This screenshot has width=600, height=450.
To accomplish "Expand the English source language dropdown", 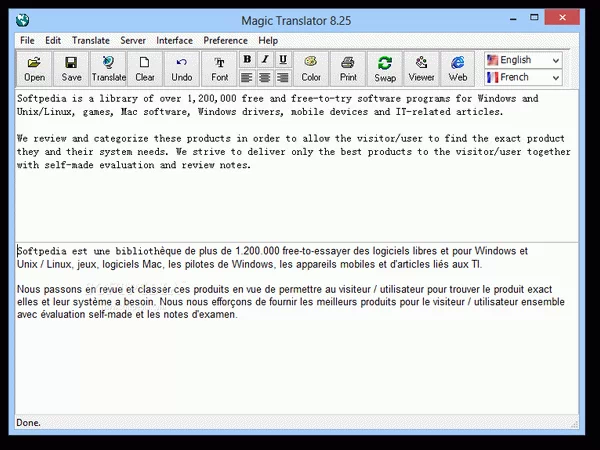I will tap(556, 60).
